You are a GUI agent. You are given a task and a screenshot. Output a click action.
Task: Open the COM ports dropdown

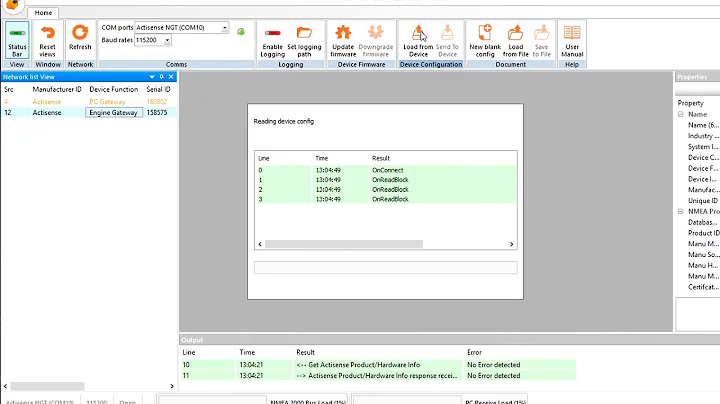225,28
